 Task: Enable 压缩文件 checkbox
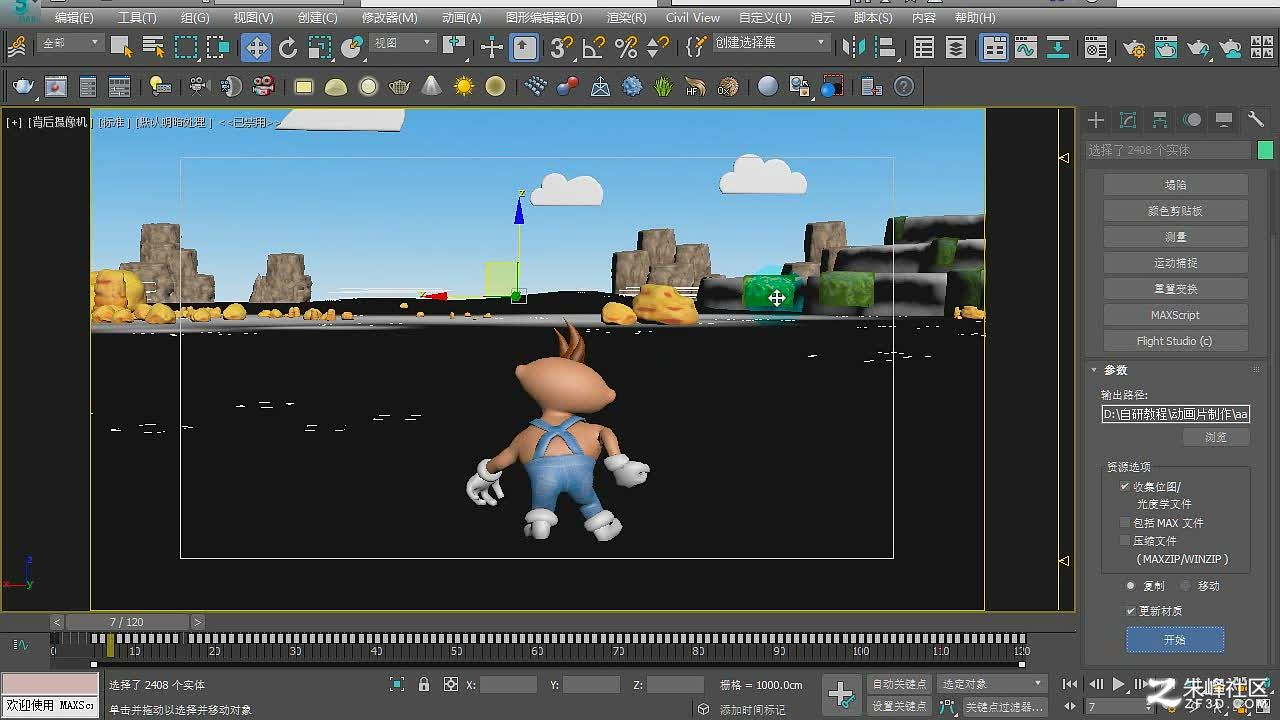tap(1125, 541)
